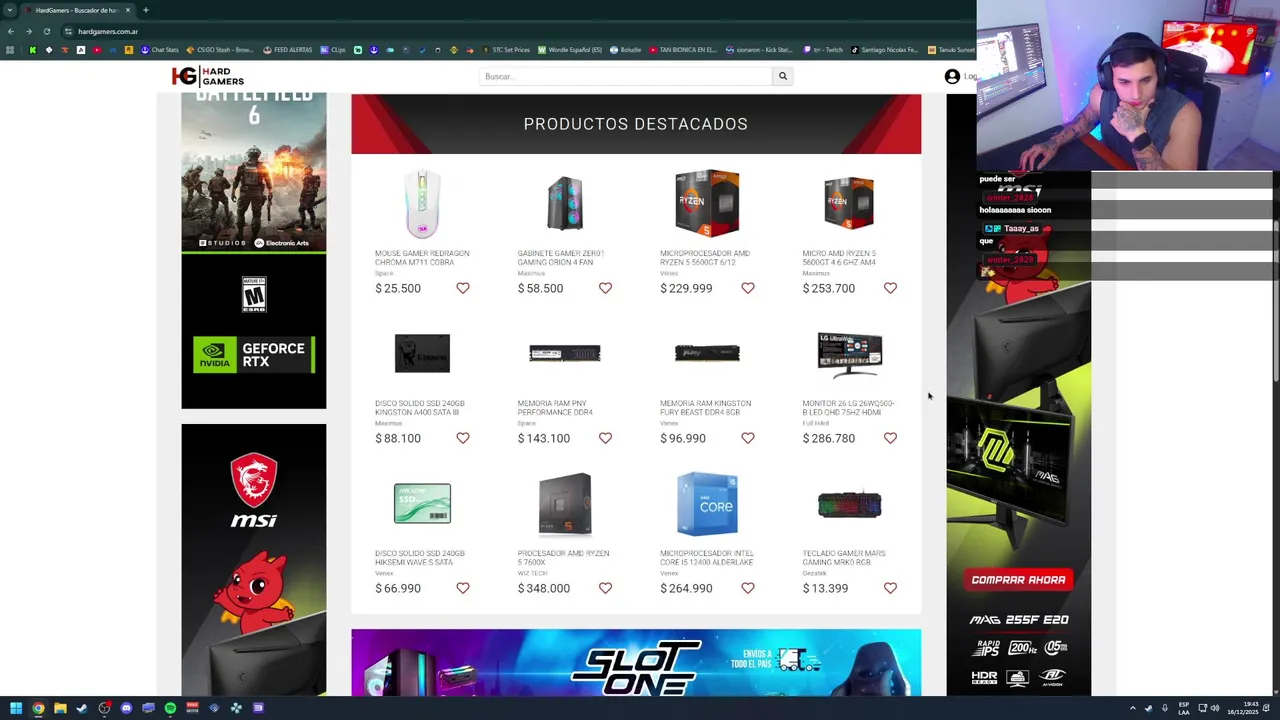The image size is (1280, 720).
Task: Open OBS Studio from the taskbar
Action: [104, 708]
